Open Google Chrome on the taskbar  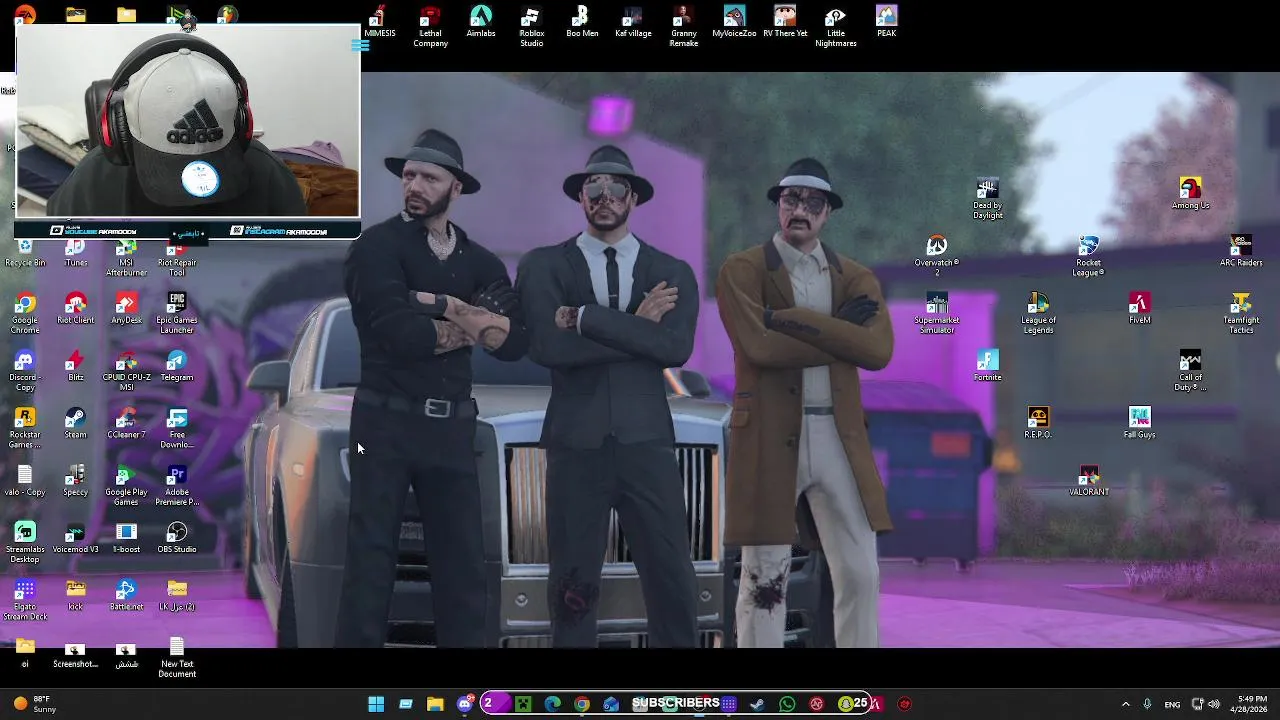tap(582, 704)
